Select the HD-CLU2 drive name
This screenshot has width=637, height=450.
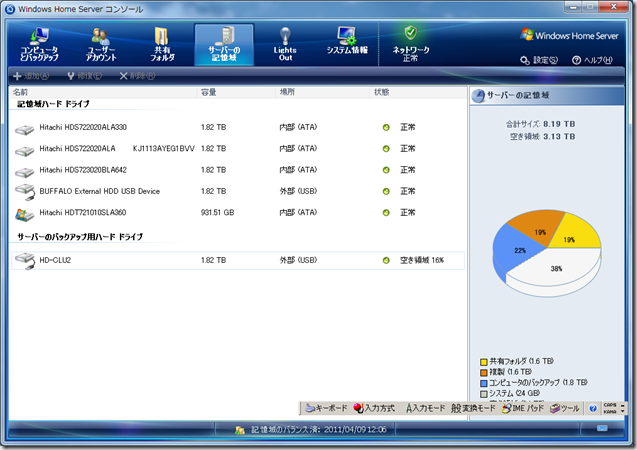55,260
